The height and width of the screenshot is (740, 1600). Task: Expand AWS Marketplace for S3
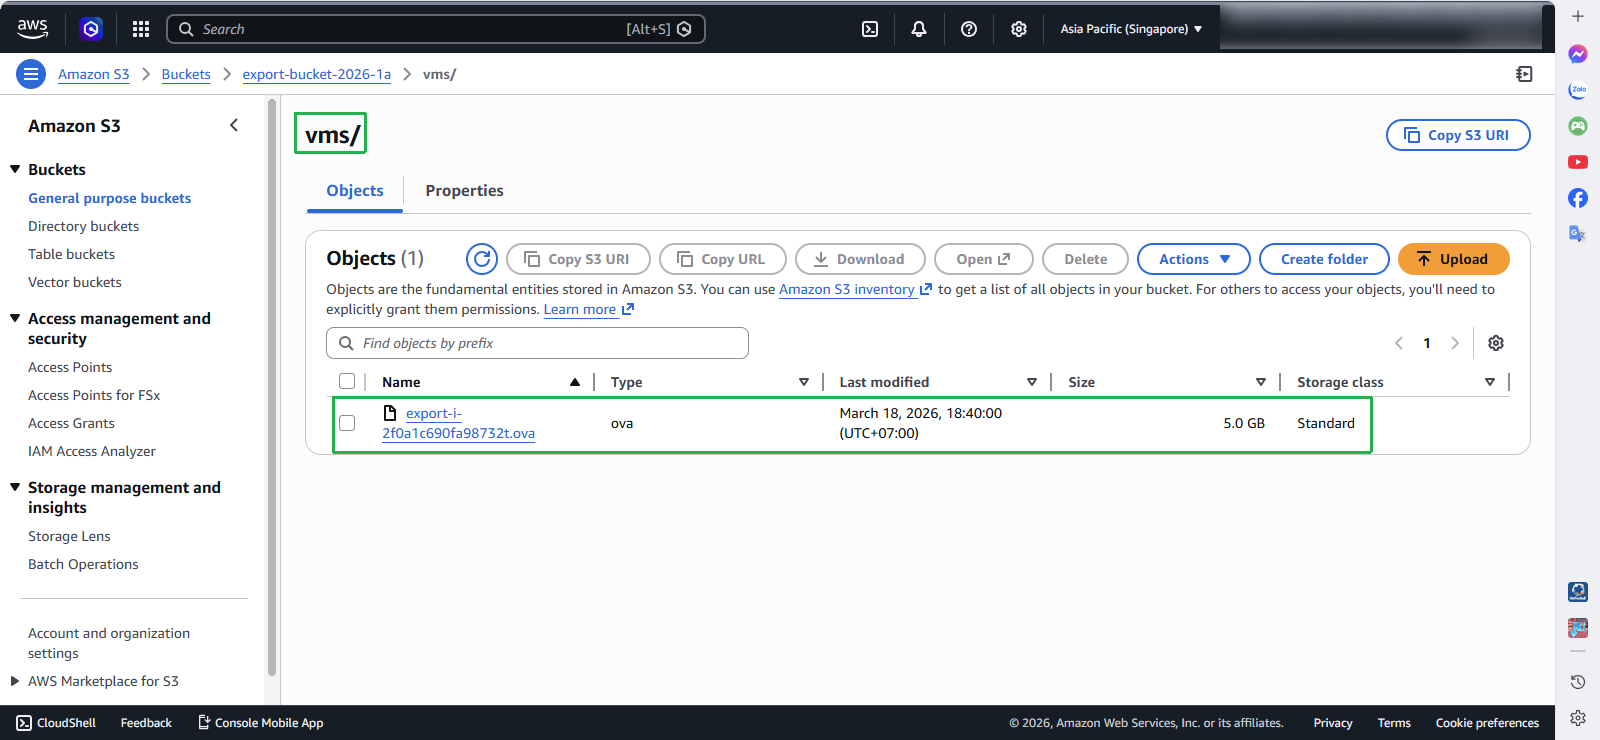coord(14,681)
